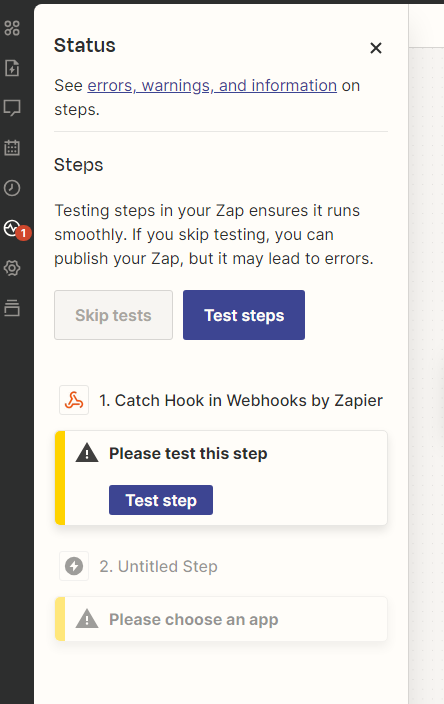Select the Untitled Step lightning icon
Screen dimensions: 444x704
[74, 566]
